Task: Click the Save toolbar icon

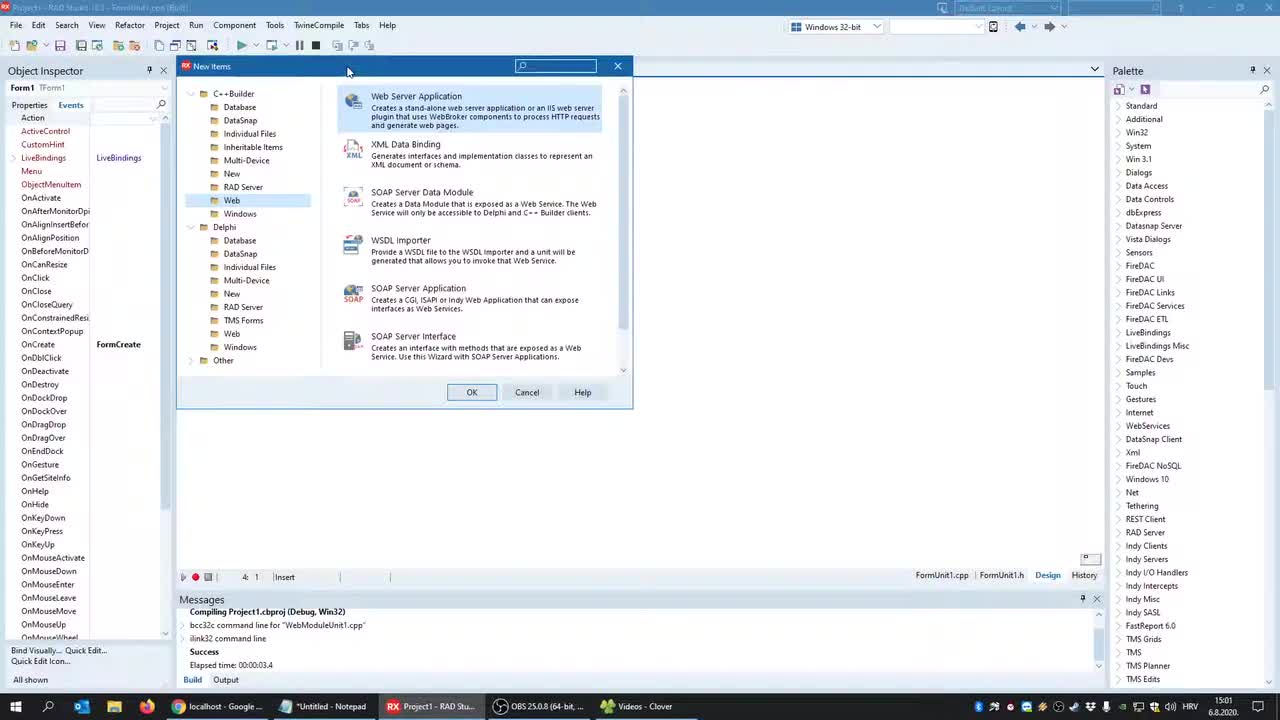Action: pos(60,45)
